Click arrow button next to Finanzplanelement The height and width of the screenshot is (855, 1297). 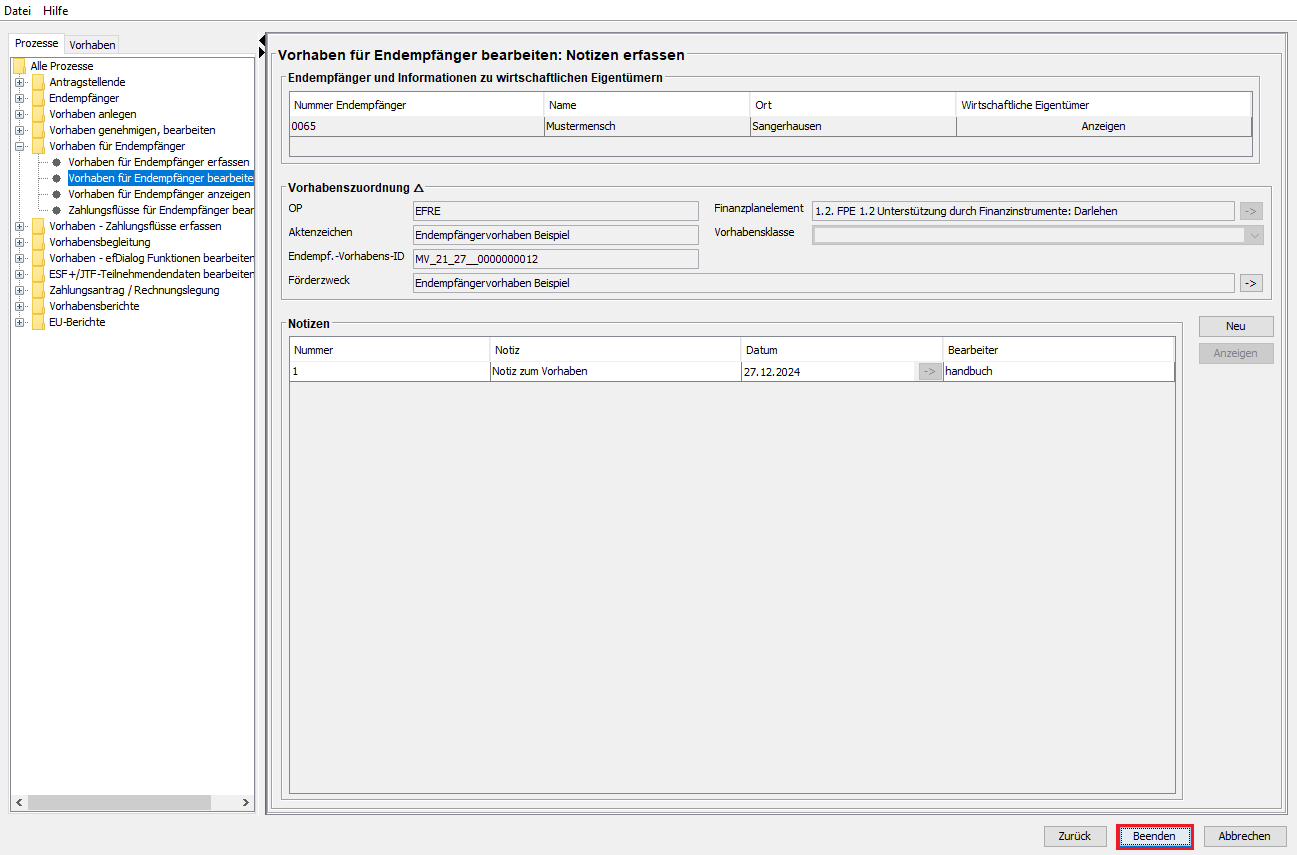coord(1251,211)
